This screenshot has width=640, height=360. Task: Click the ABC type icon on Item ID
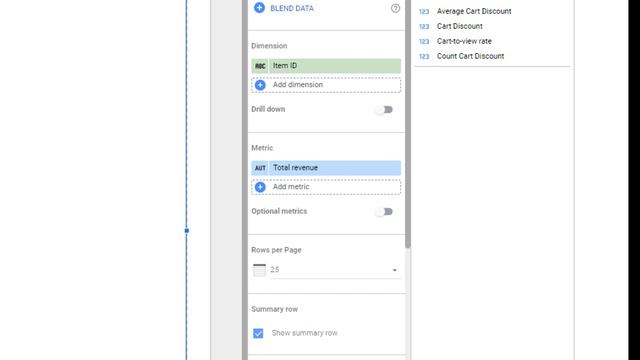click(x=260, y=66)
